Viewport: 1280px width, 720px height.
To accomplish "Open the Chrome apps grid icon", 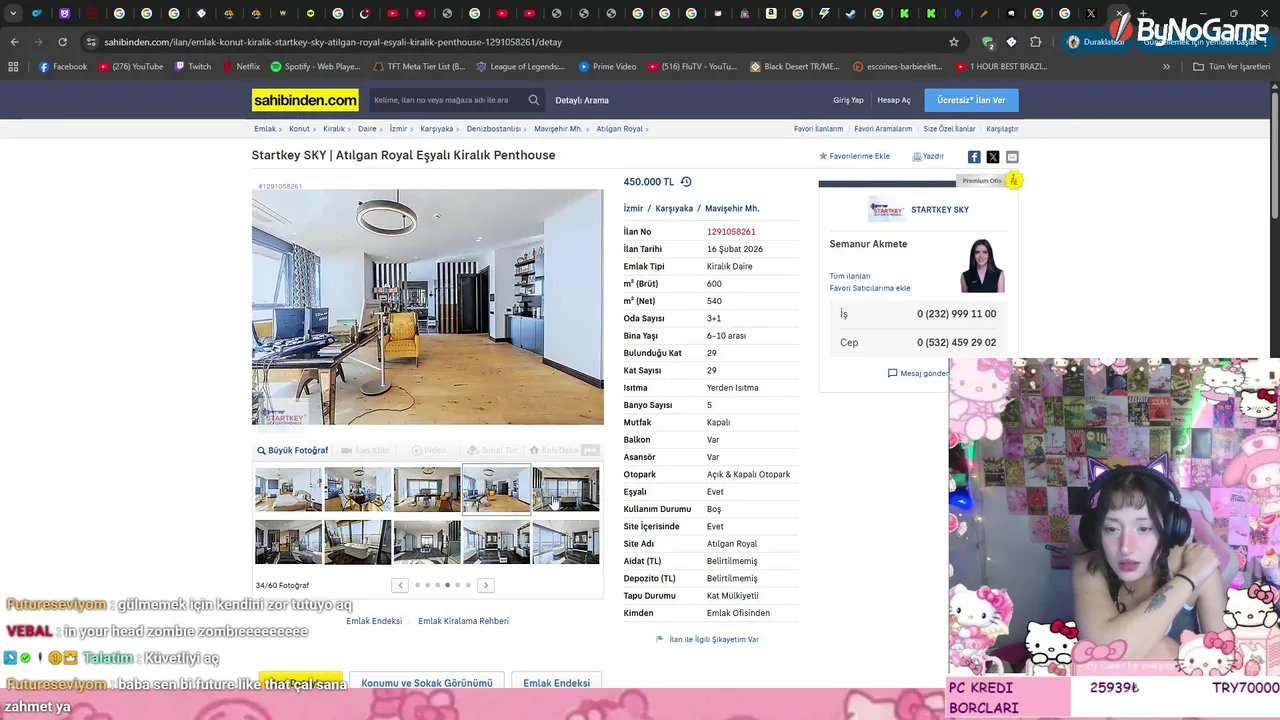I will pyautogui.click(x=13, y=67).
